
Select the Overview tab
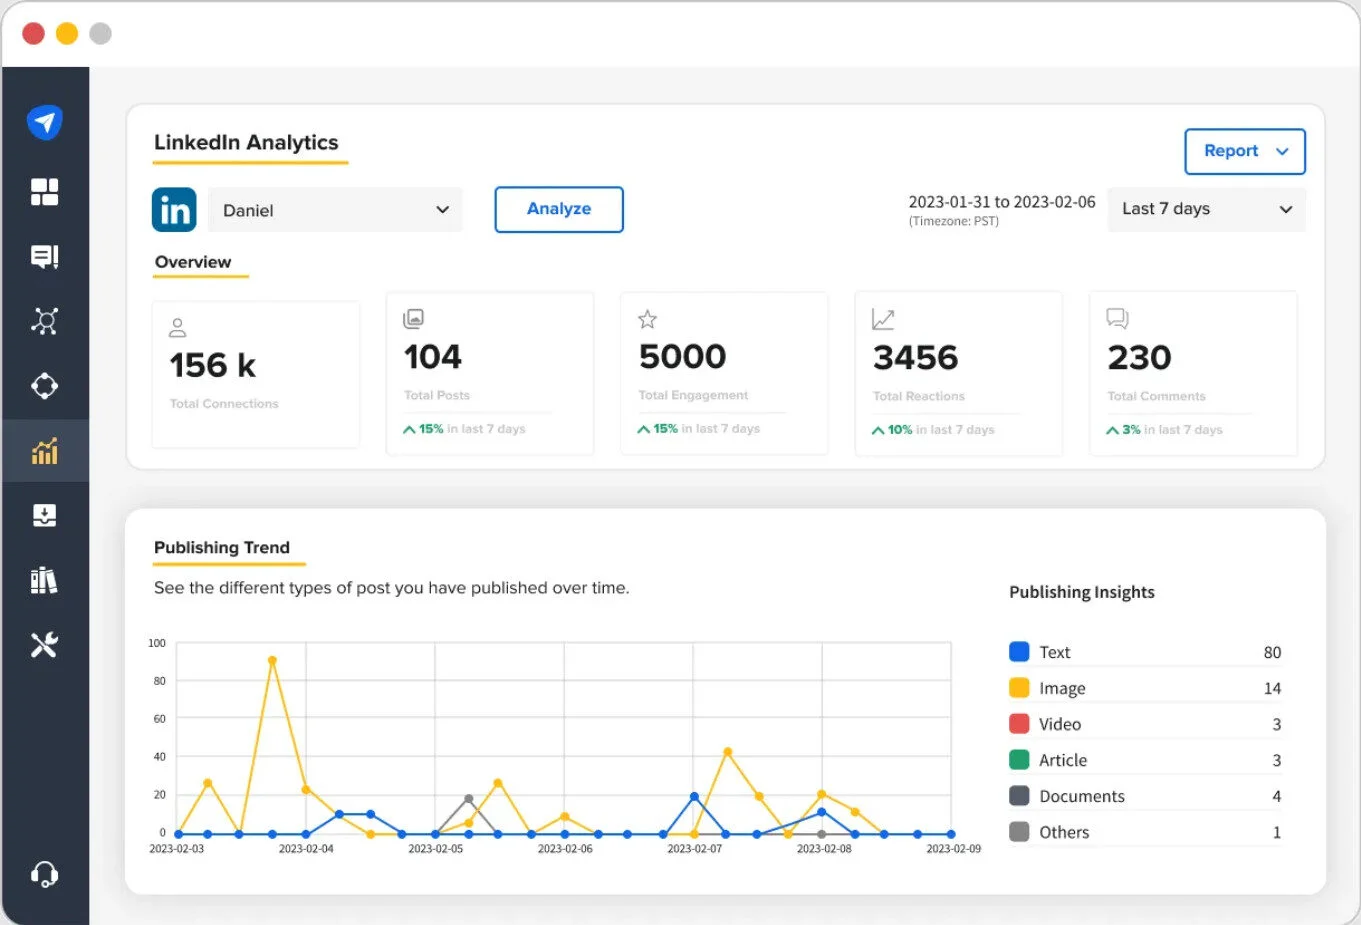[x=193, y=262]
